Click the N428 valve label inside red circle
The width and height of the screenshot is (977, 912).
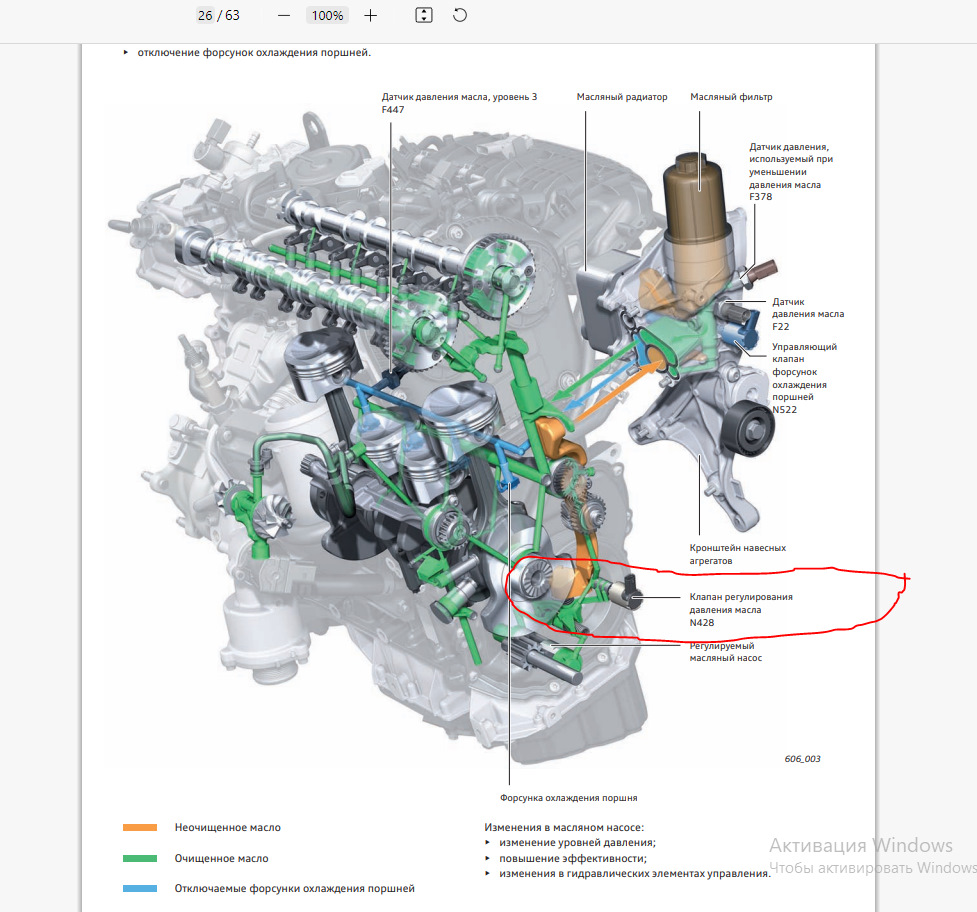[740, 609]
